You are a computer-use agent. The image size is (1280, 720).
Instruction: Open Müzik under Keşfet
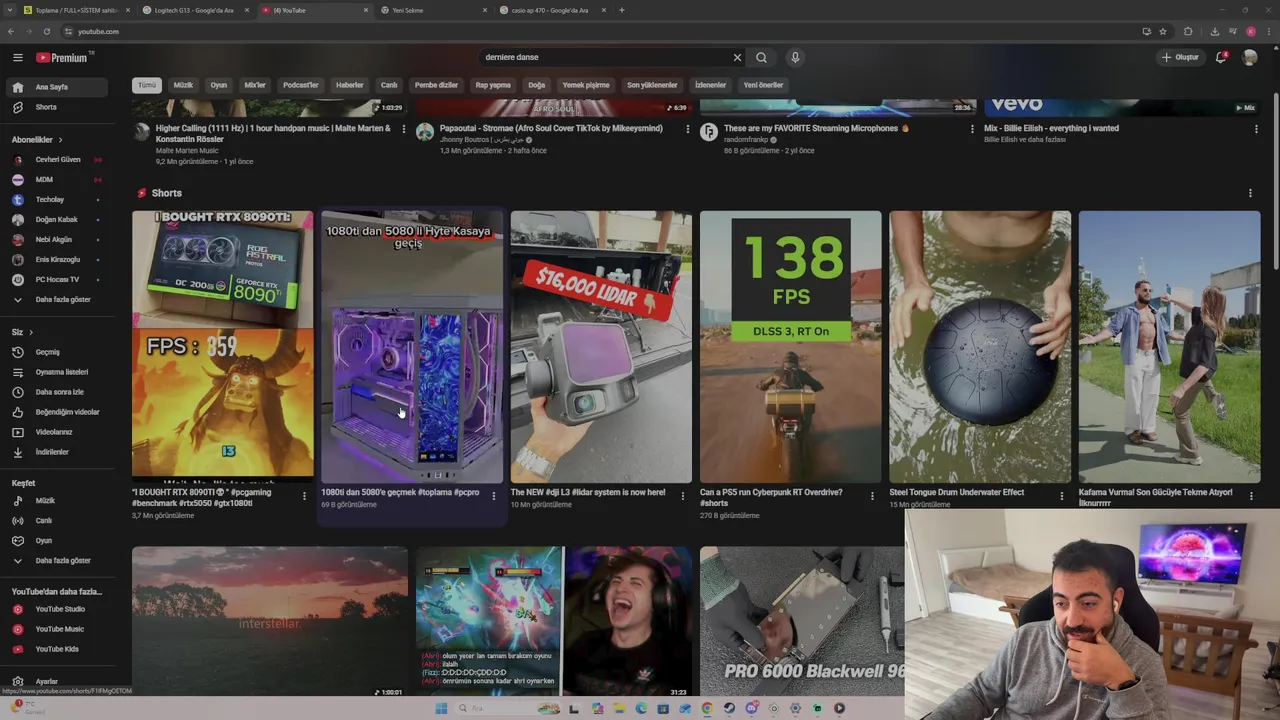click(58, 501)
